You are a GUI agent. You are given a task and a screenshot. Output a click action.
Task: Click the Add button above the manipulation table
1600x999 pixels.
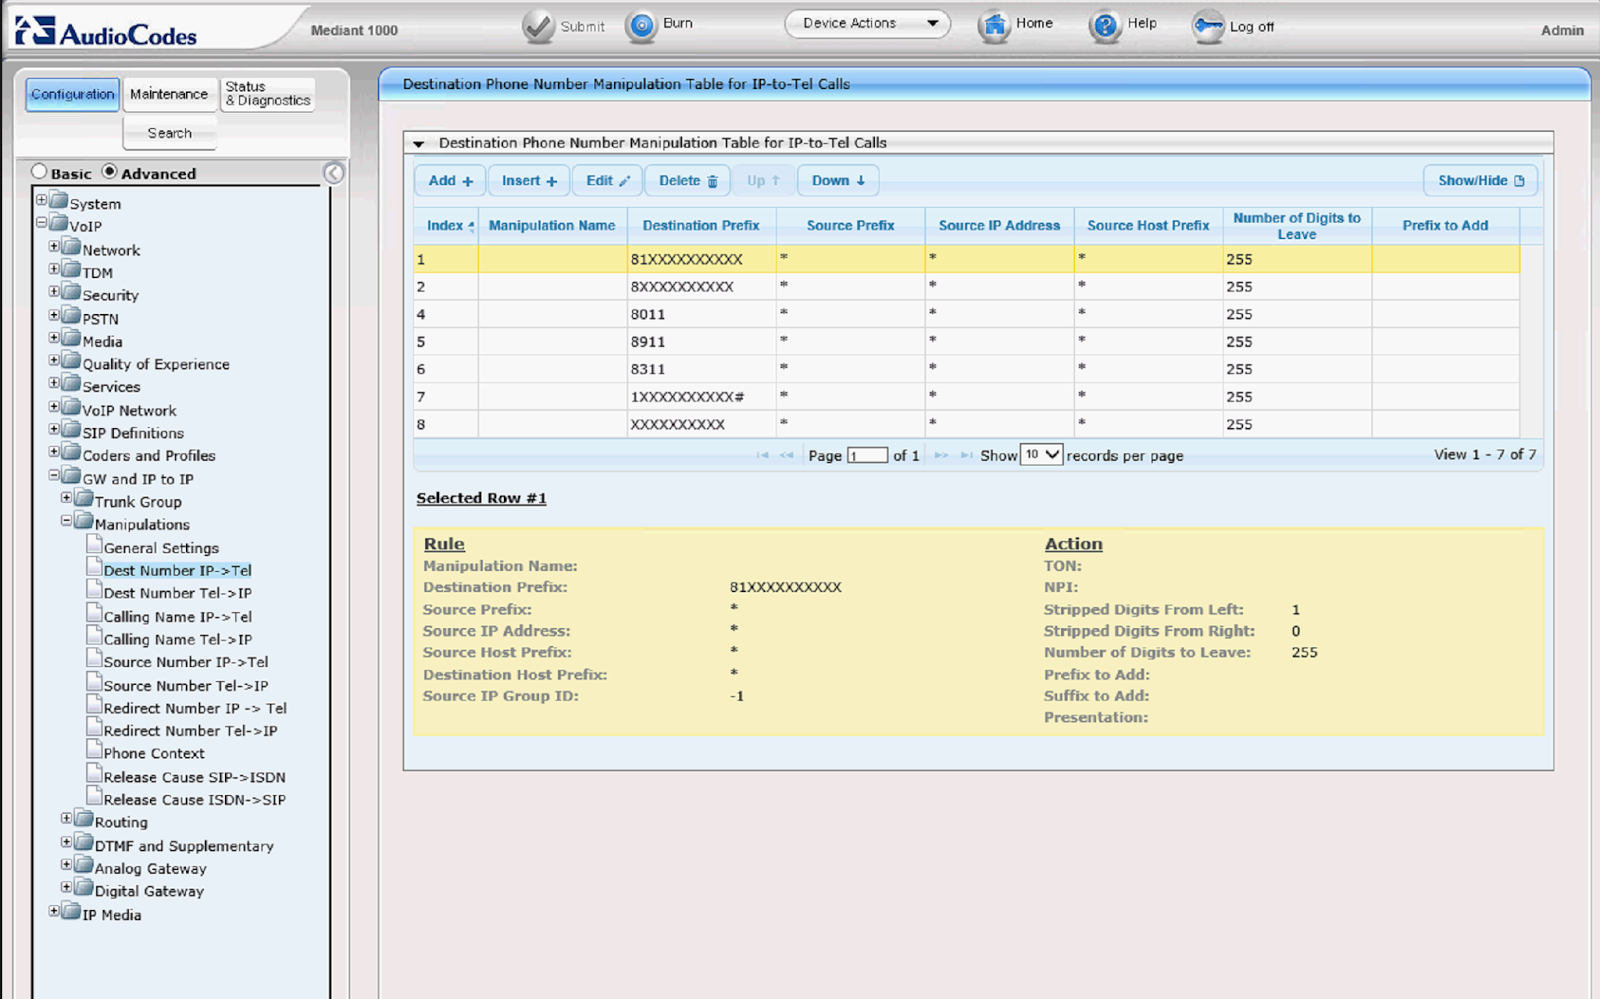(448, 180)
